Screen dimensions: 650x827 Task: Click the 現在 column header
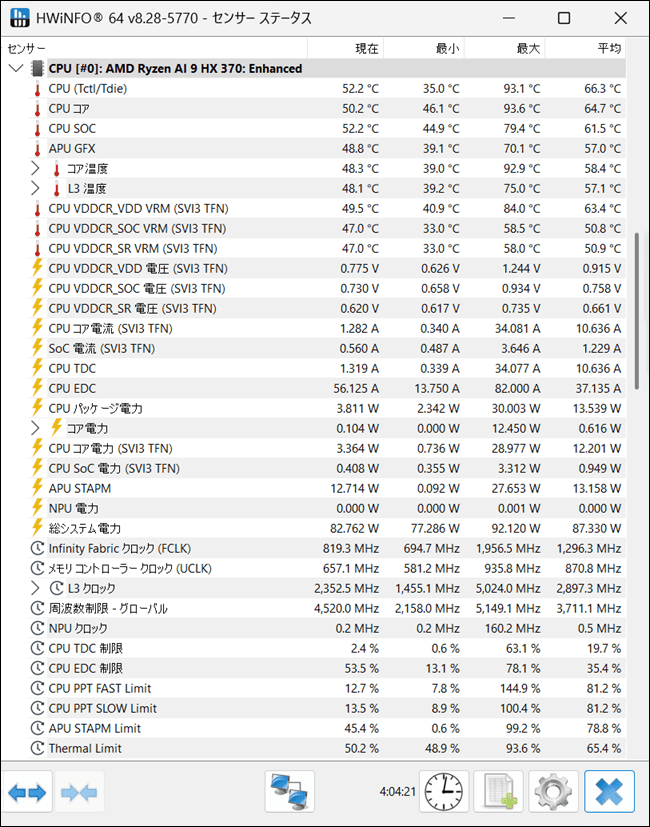[346, 49]
